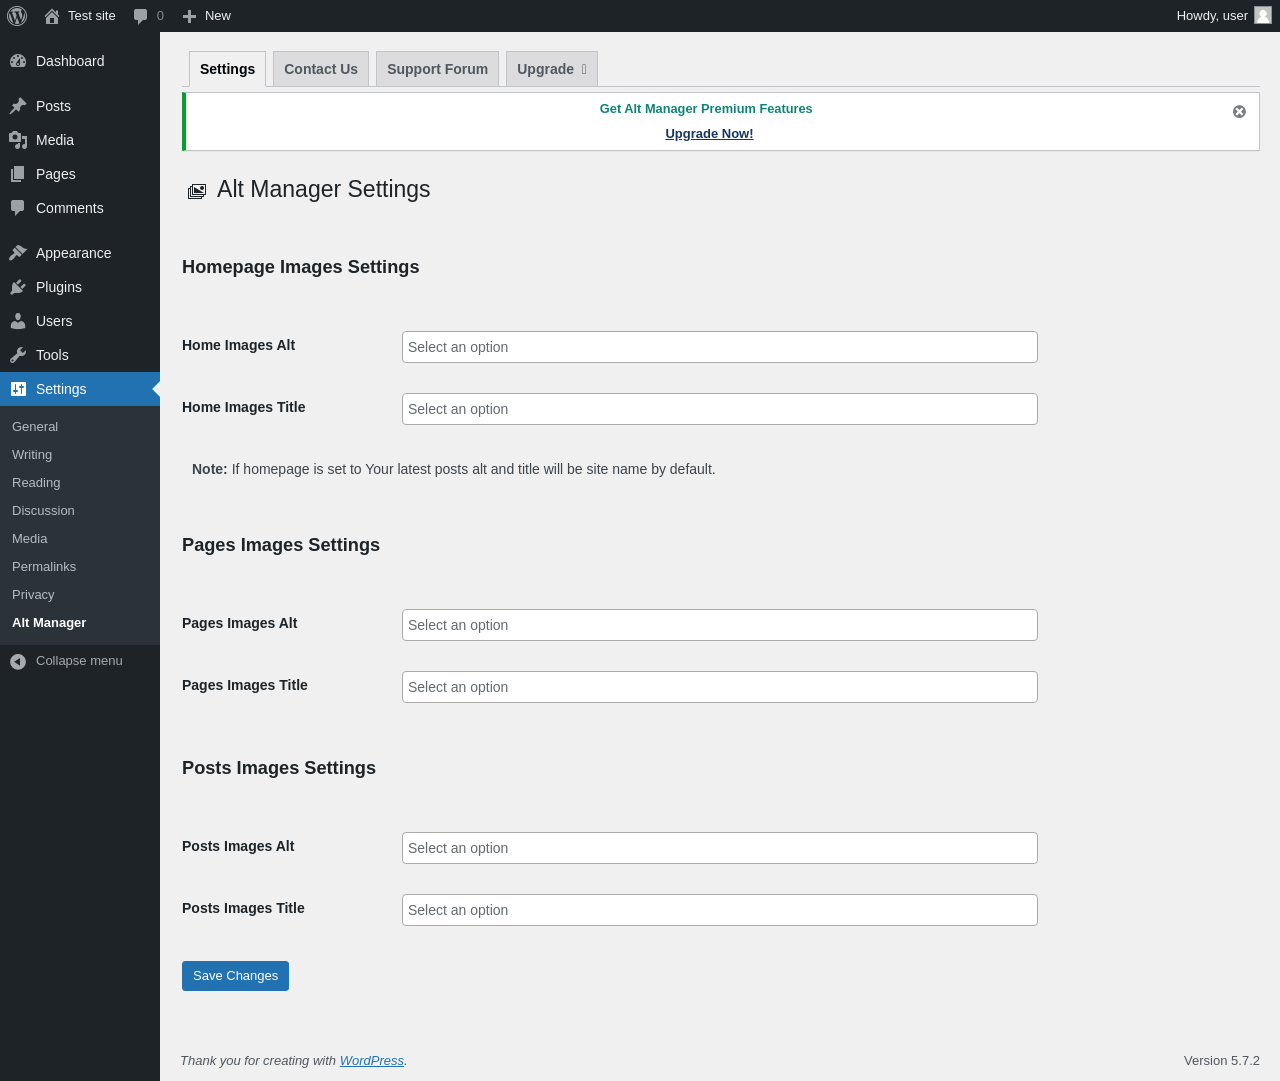Open the Media item above Pages
The width and height of the screenshot is (1280, 1081).
[x=80, y=140]
